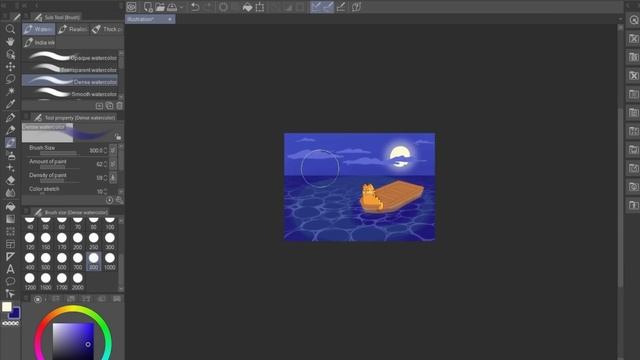Viewport: 640px width, 360px height.
Task: Select the Gradient tool
Action: [10, 219]
